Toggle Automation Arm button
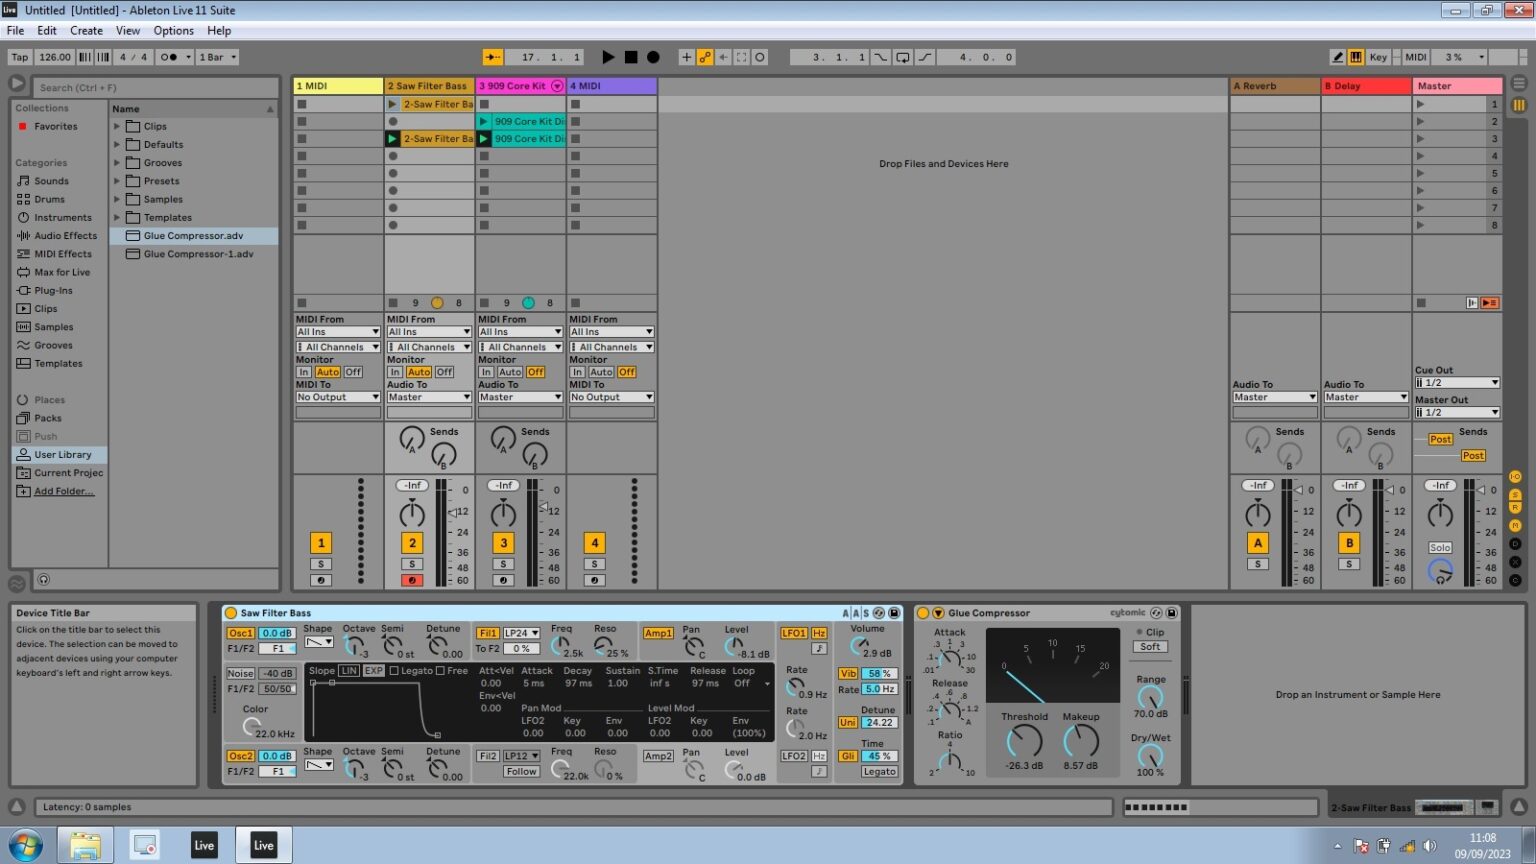The image size is (1536, 864). click(705, 57)
